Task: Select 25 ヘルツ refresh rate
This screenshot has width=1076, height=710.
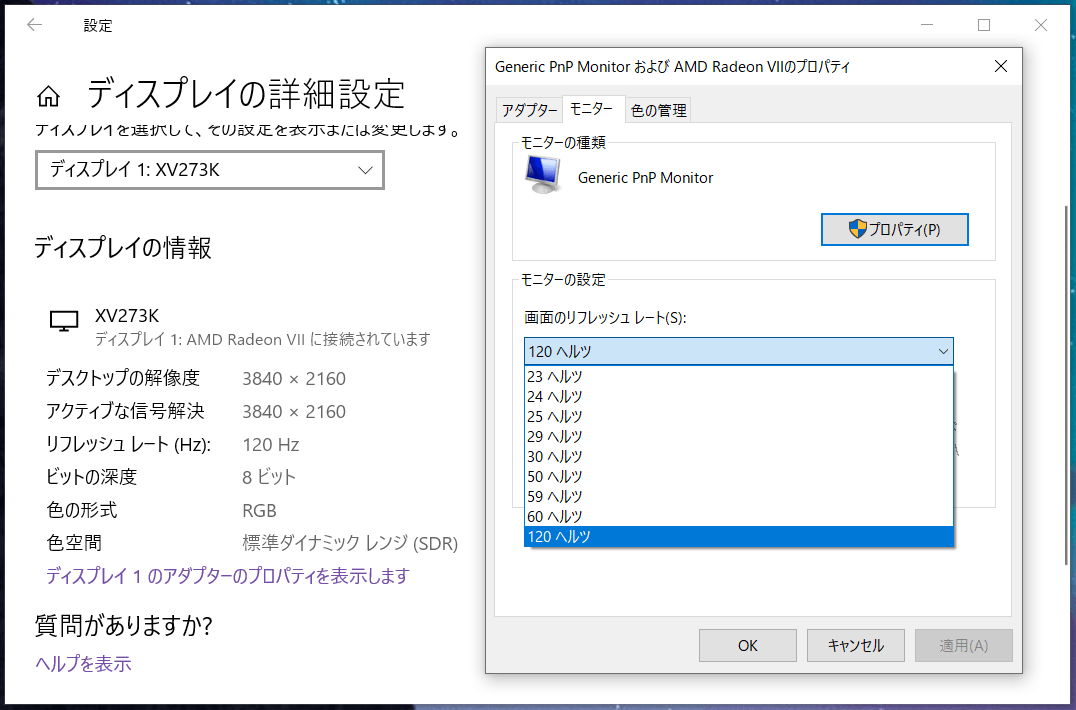Action: pyautogui.click(x=738, y=416)
